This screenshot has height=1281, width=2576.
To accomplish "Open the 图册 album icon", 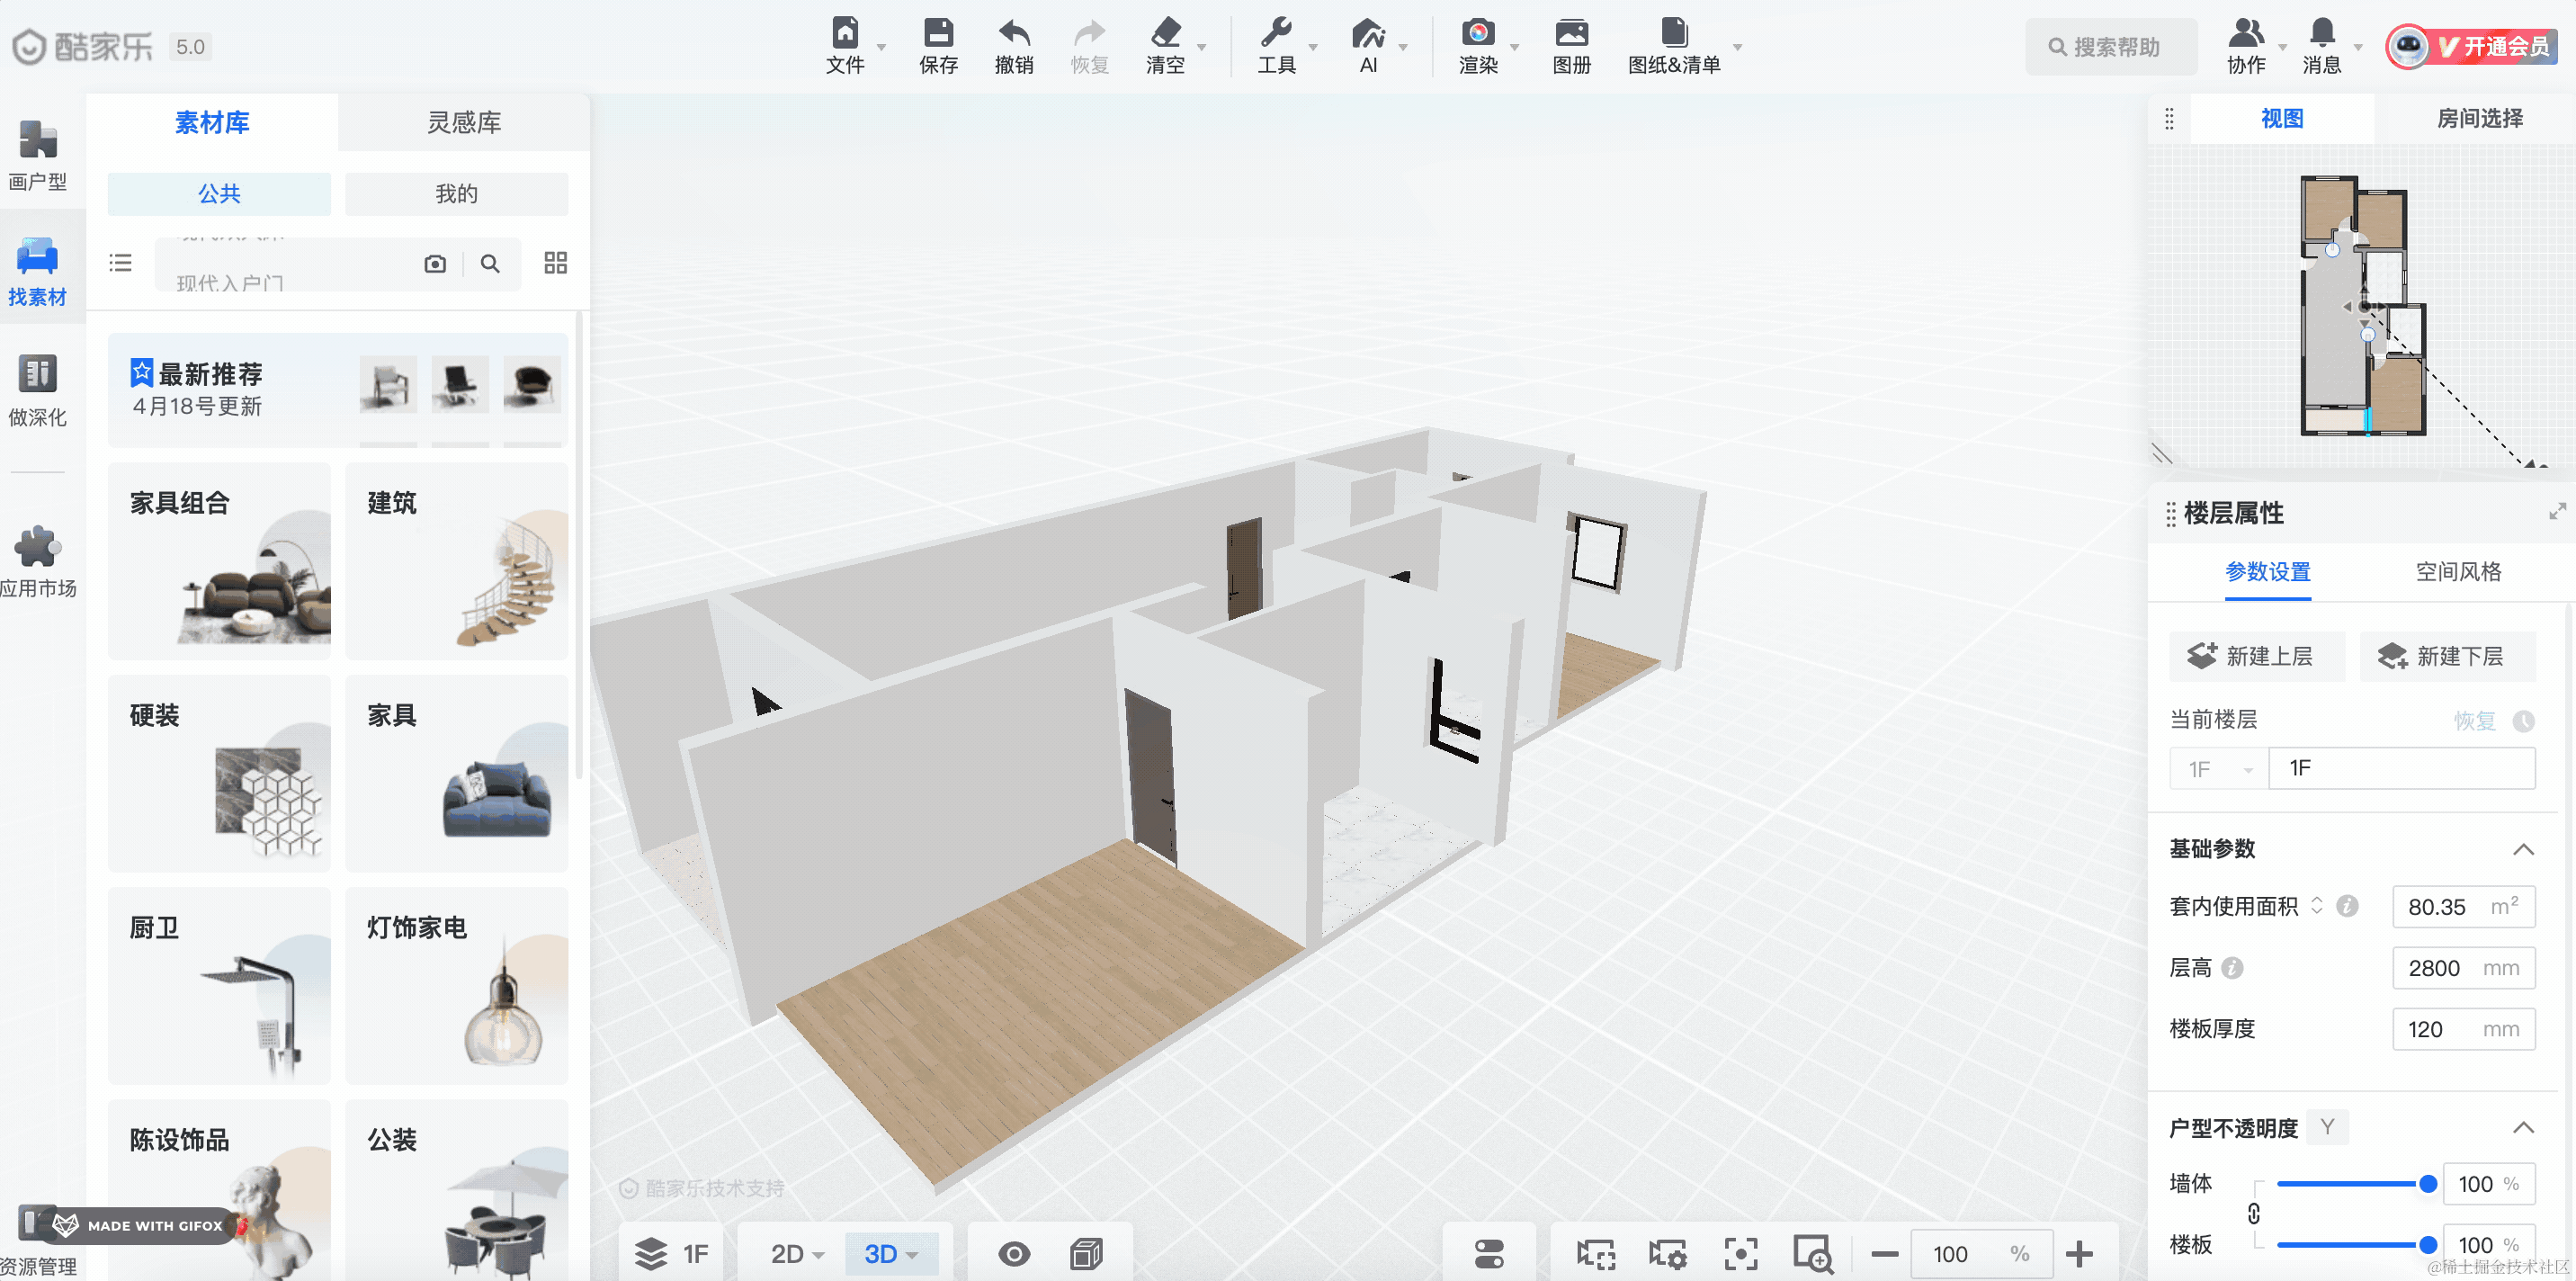I will [1571, 33].
